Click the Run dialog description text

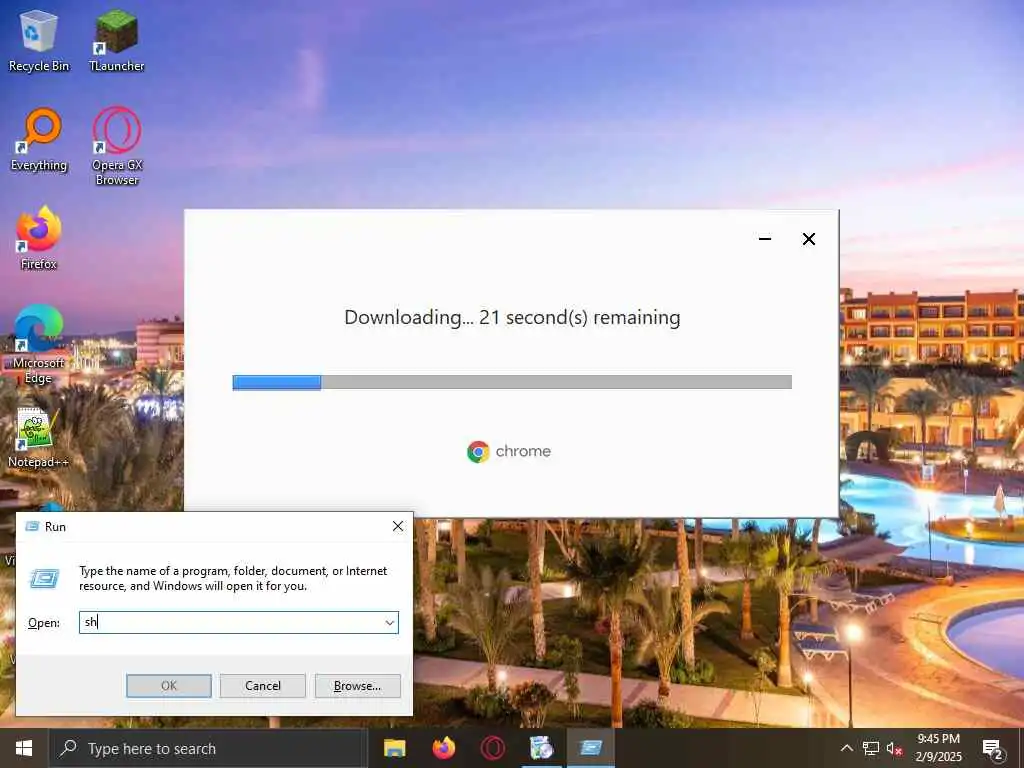[x=233, y=578]
